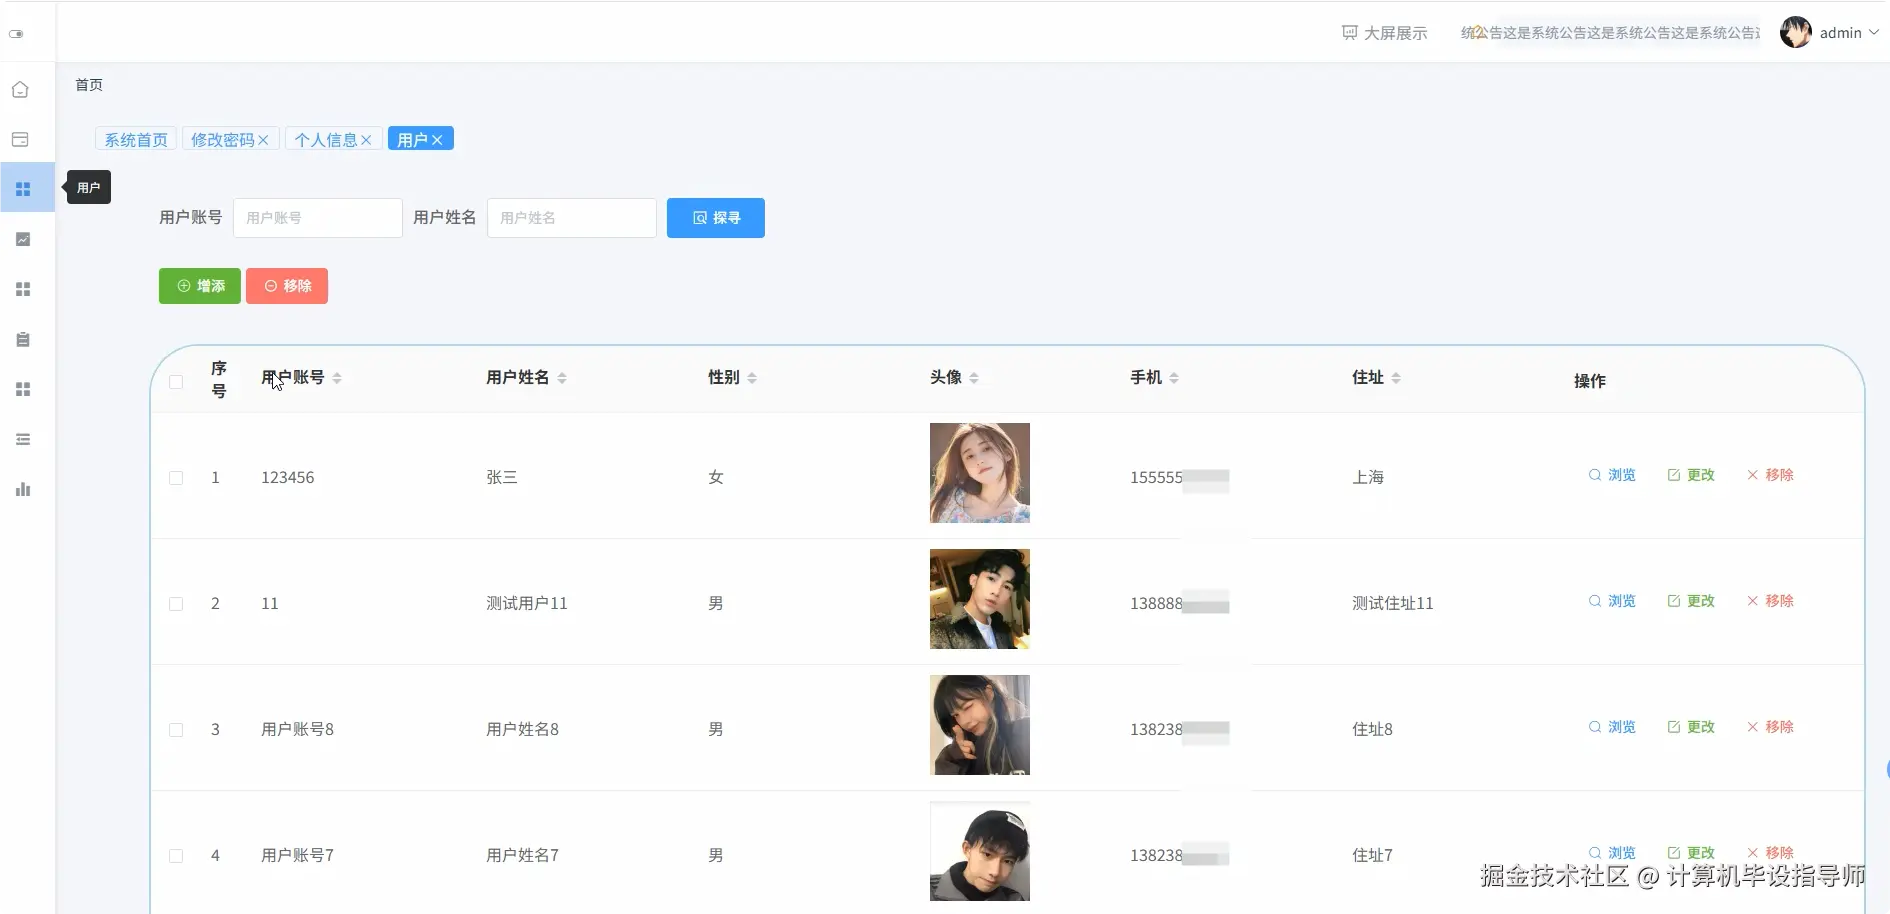Open the clipboard icon in sidebar
1890x914 pixels.
pos(23,339)
